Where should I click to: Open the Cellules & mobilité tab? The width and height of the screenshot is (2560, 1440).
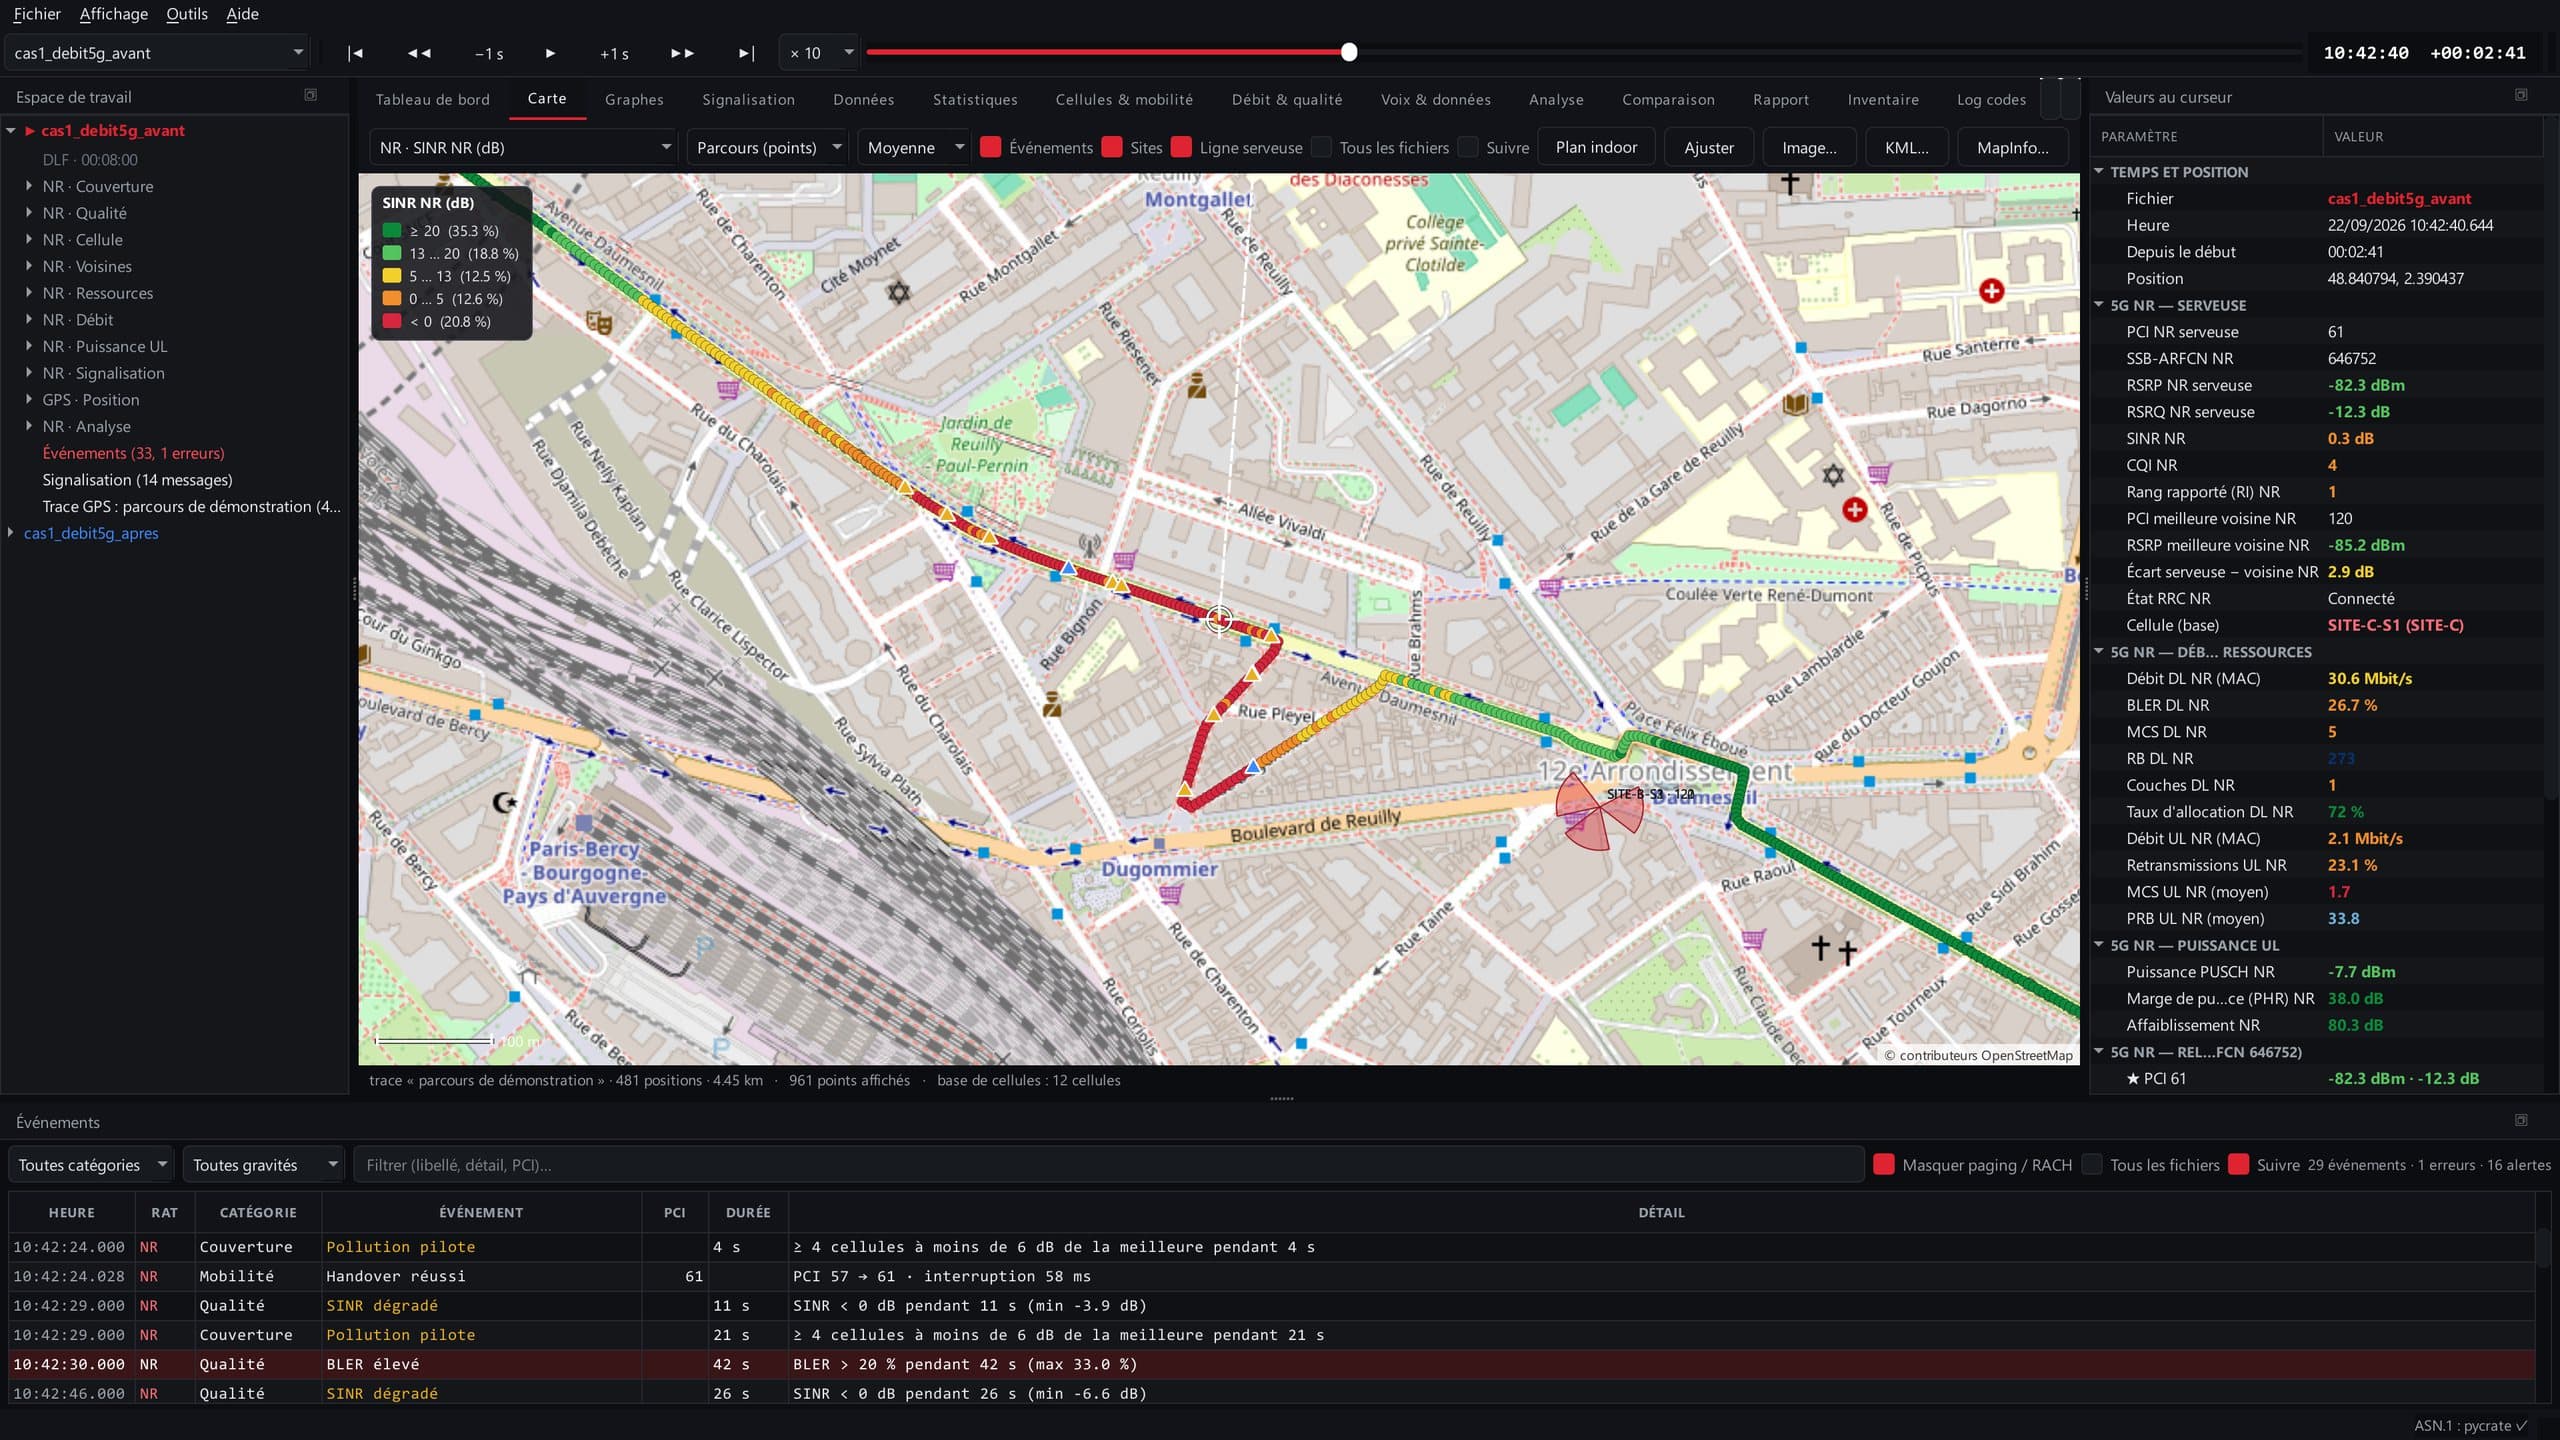[x=1124, y=99]
